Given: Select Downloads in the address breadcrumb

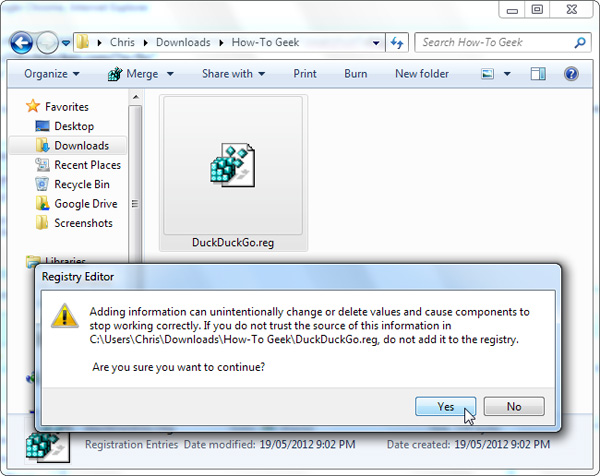Looking at the screenshot, I should (183, 42).
